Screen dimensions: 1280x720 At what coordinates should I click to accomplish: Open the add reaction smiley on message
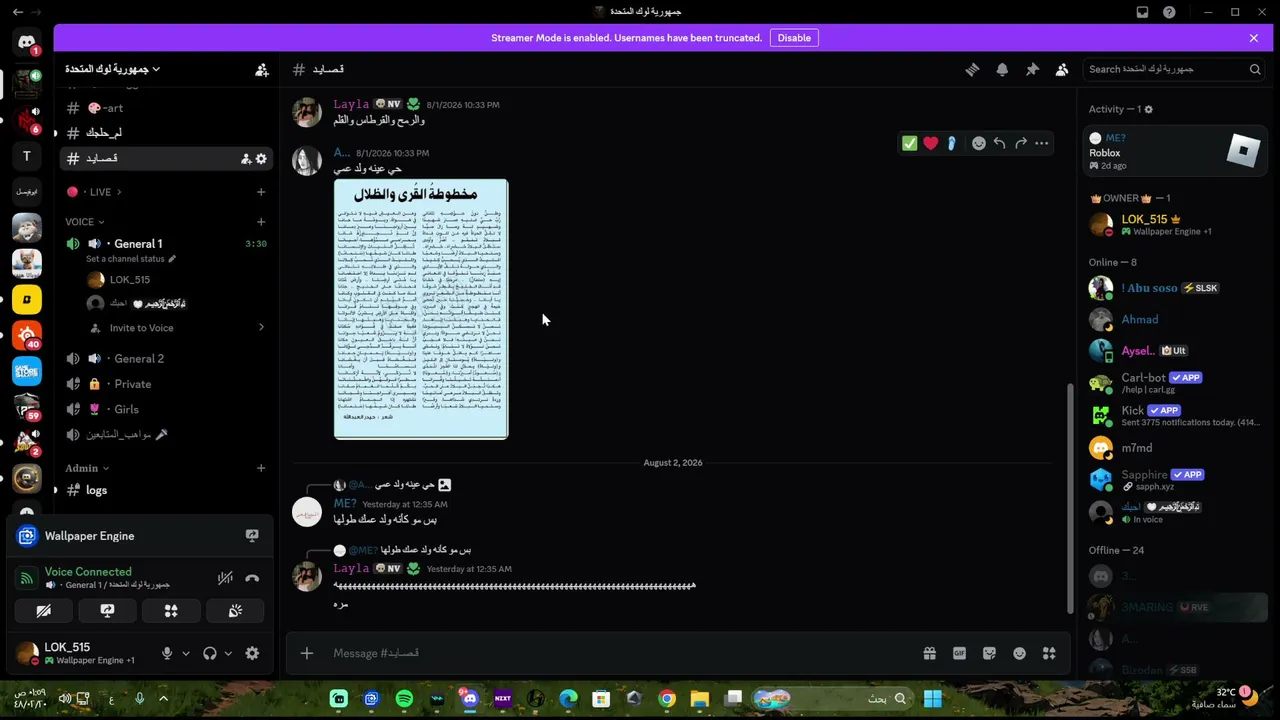(979, 143)
